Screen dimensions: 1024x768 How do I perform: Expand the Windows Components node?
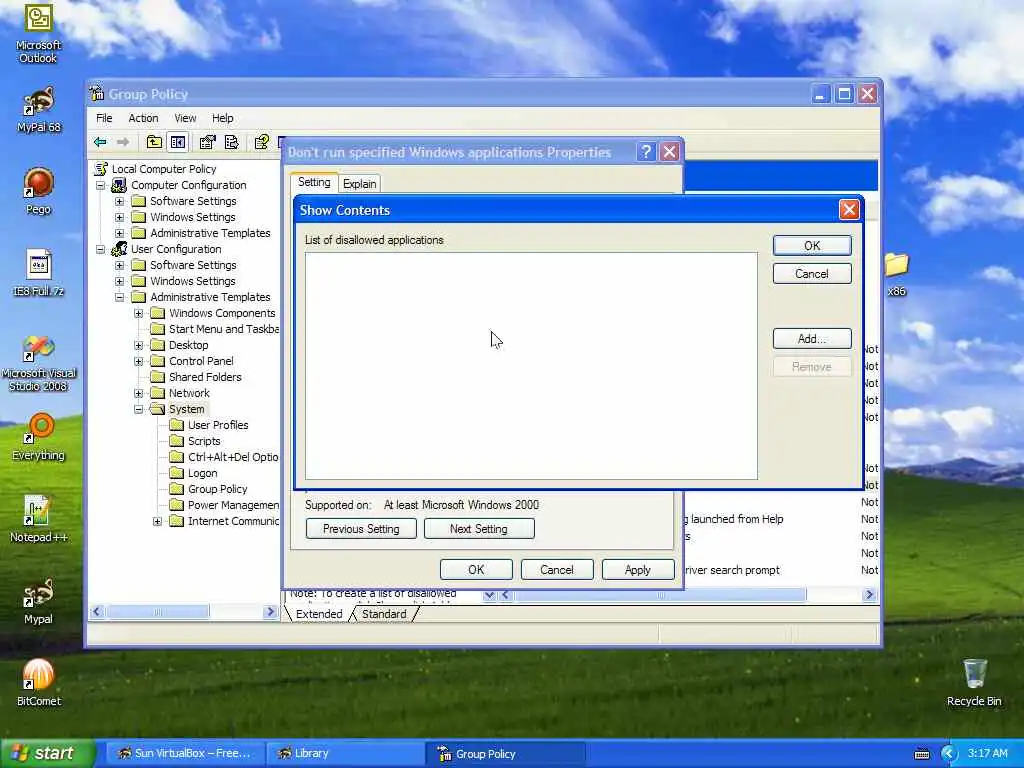pyautogui.click(x=138, y=313)
